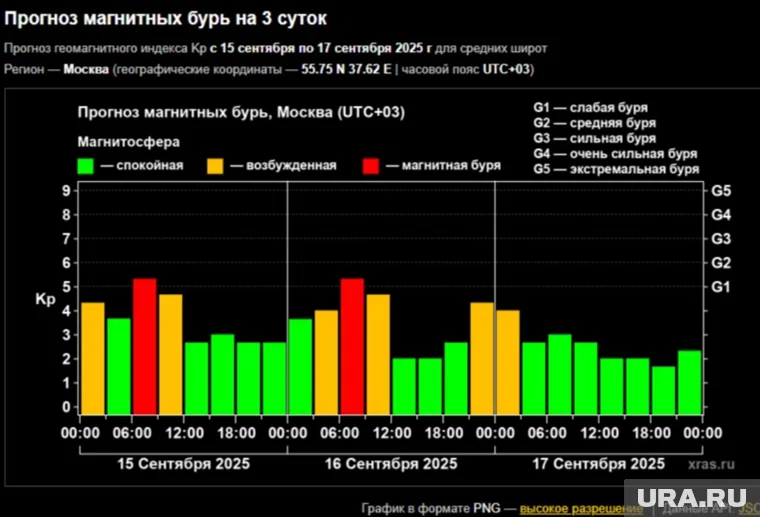Click the 'G5 — экстремальная буря' legend entry

click(615, 170)
